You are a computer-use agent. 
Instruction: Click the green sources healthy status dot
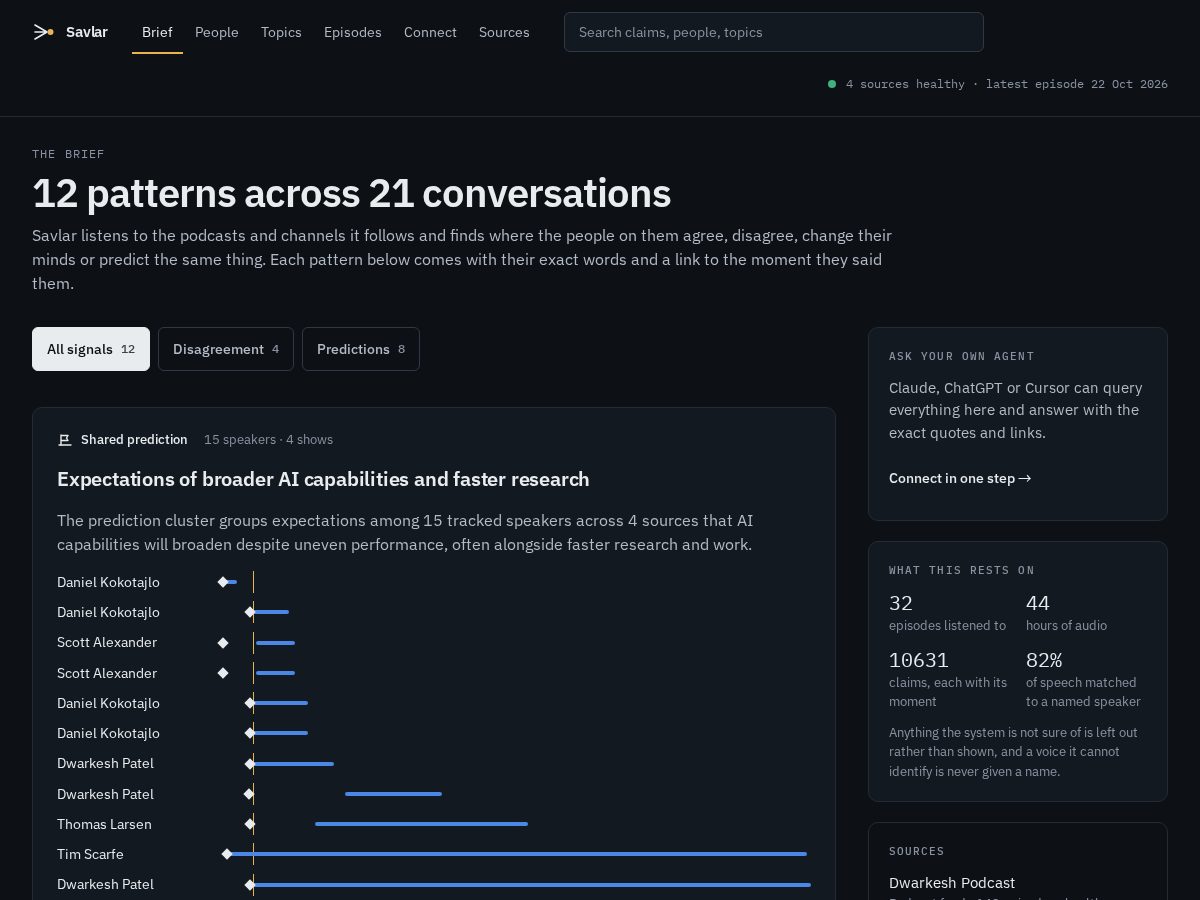(832, 84)
